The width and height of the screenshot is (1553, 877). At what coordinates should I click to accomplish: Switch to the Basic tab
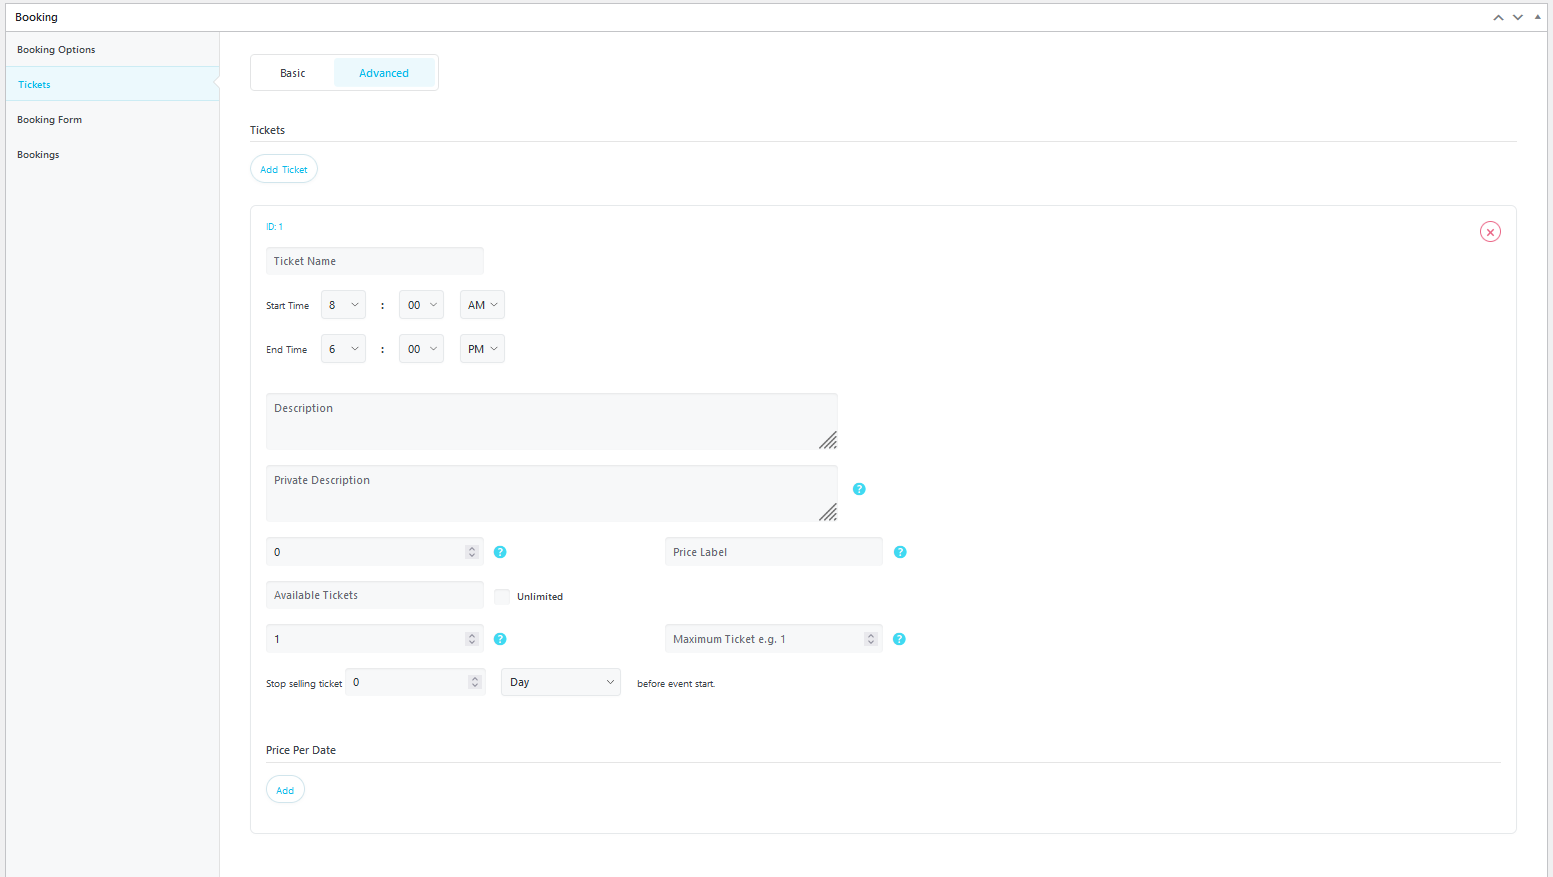[293, 73]
